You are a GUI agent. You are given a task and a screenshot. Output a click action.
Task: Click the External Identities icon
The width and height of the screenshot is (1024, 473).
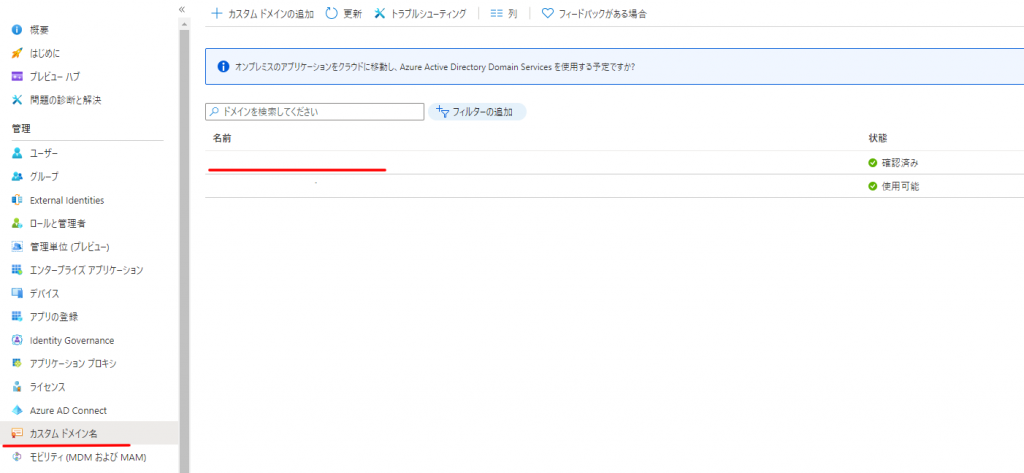point(18,200)
